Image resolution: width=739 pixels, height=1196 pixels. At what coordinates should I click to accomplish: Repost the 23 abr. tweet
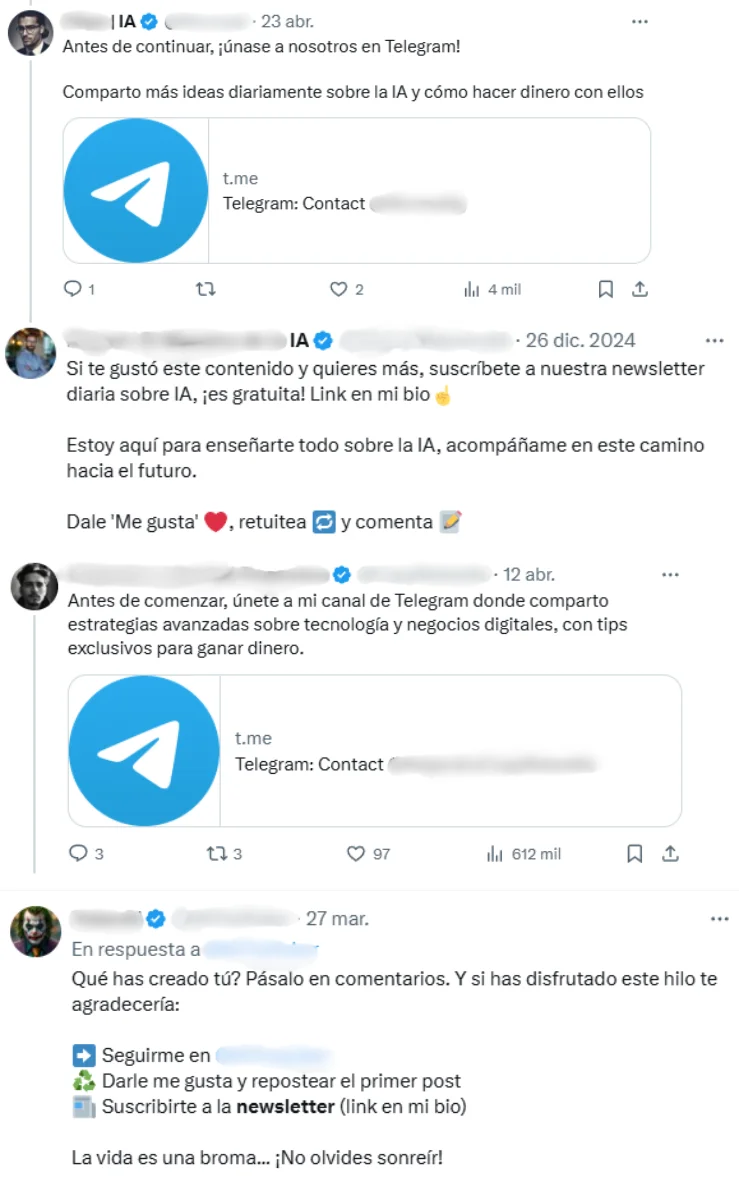coord(206,289)
